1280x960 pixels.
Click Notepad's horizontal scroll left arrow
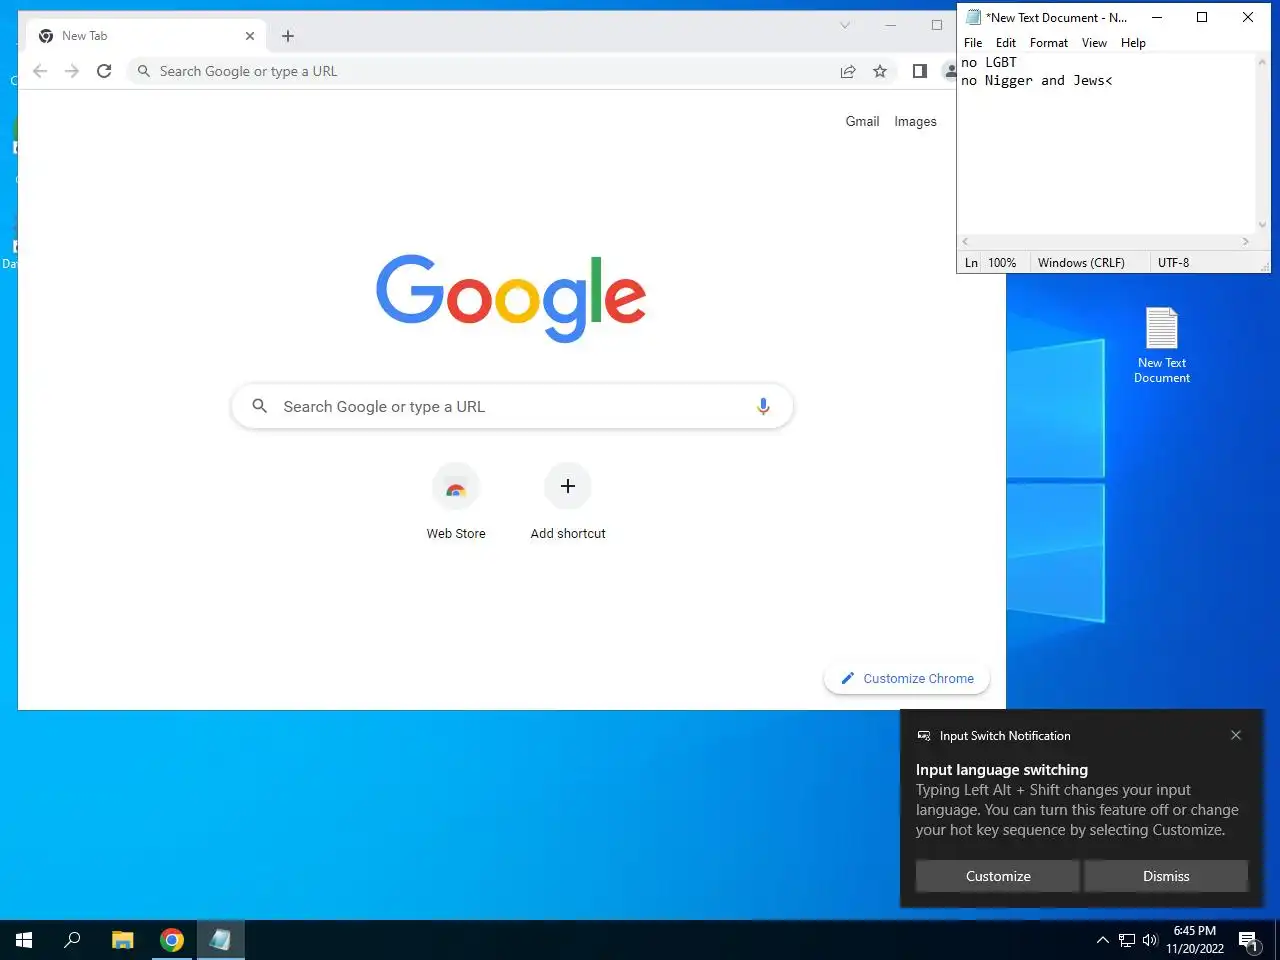tap(965, 241)
